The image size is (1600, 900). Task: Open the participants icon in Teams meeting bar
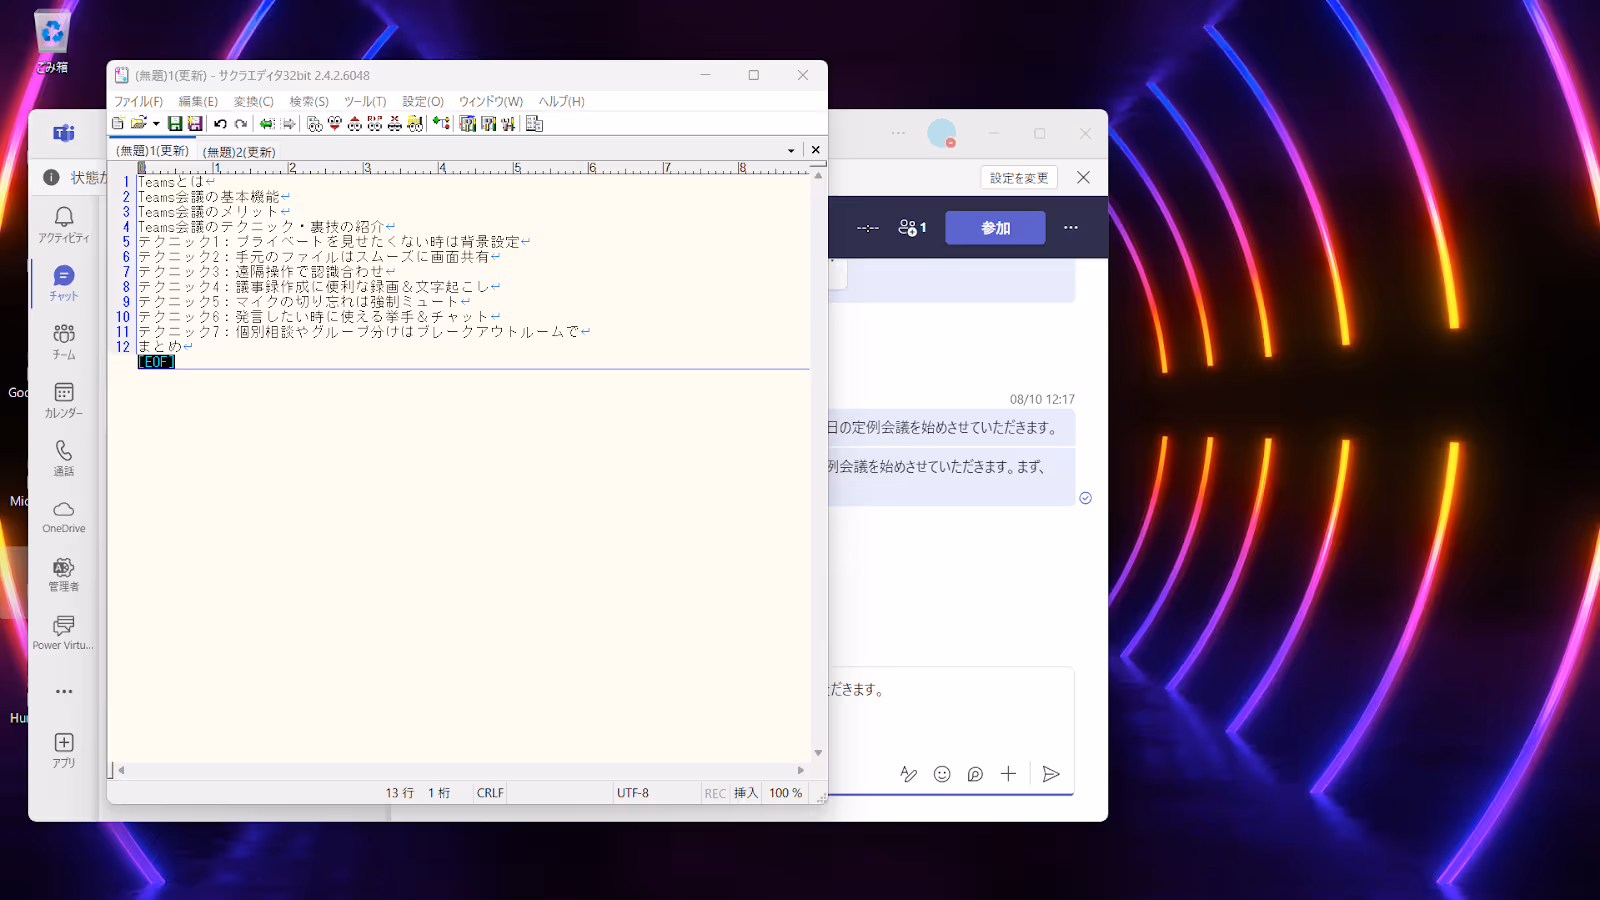(x=912, y=228)
